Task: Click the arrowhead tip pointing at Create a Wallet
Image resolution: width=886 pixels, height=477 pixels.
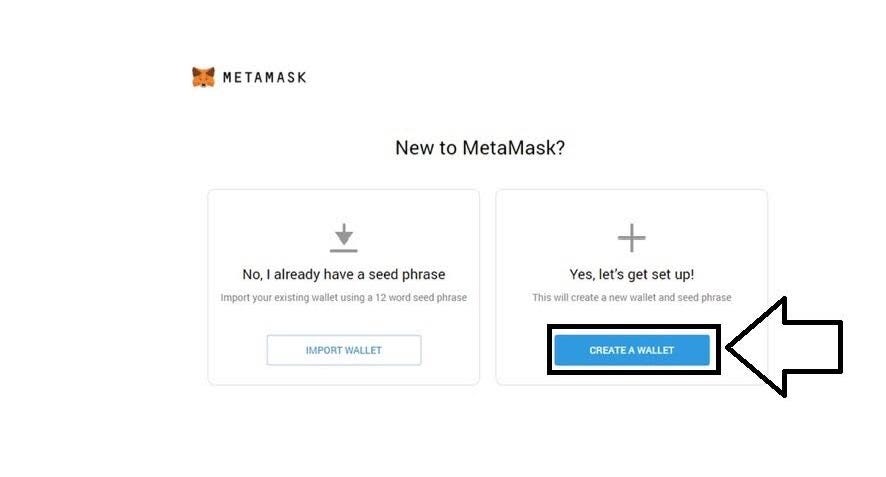Action: (x=730, y=348)
